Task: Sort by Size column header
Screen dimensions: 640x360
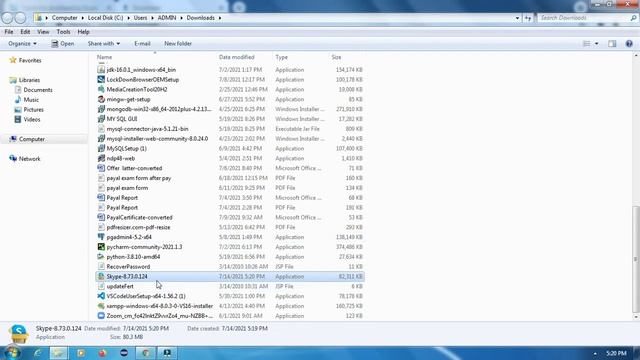Action: tap(336, 57)
